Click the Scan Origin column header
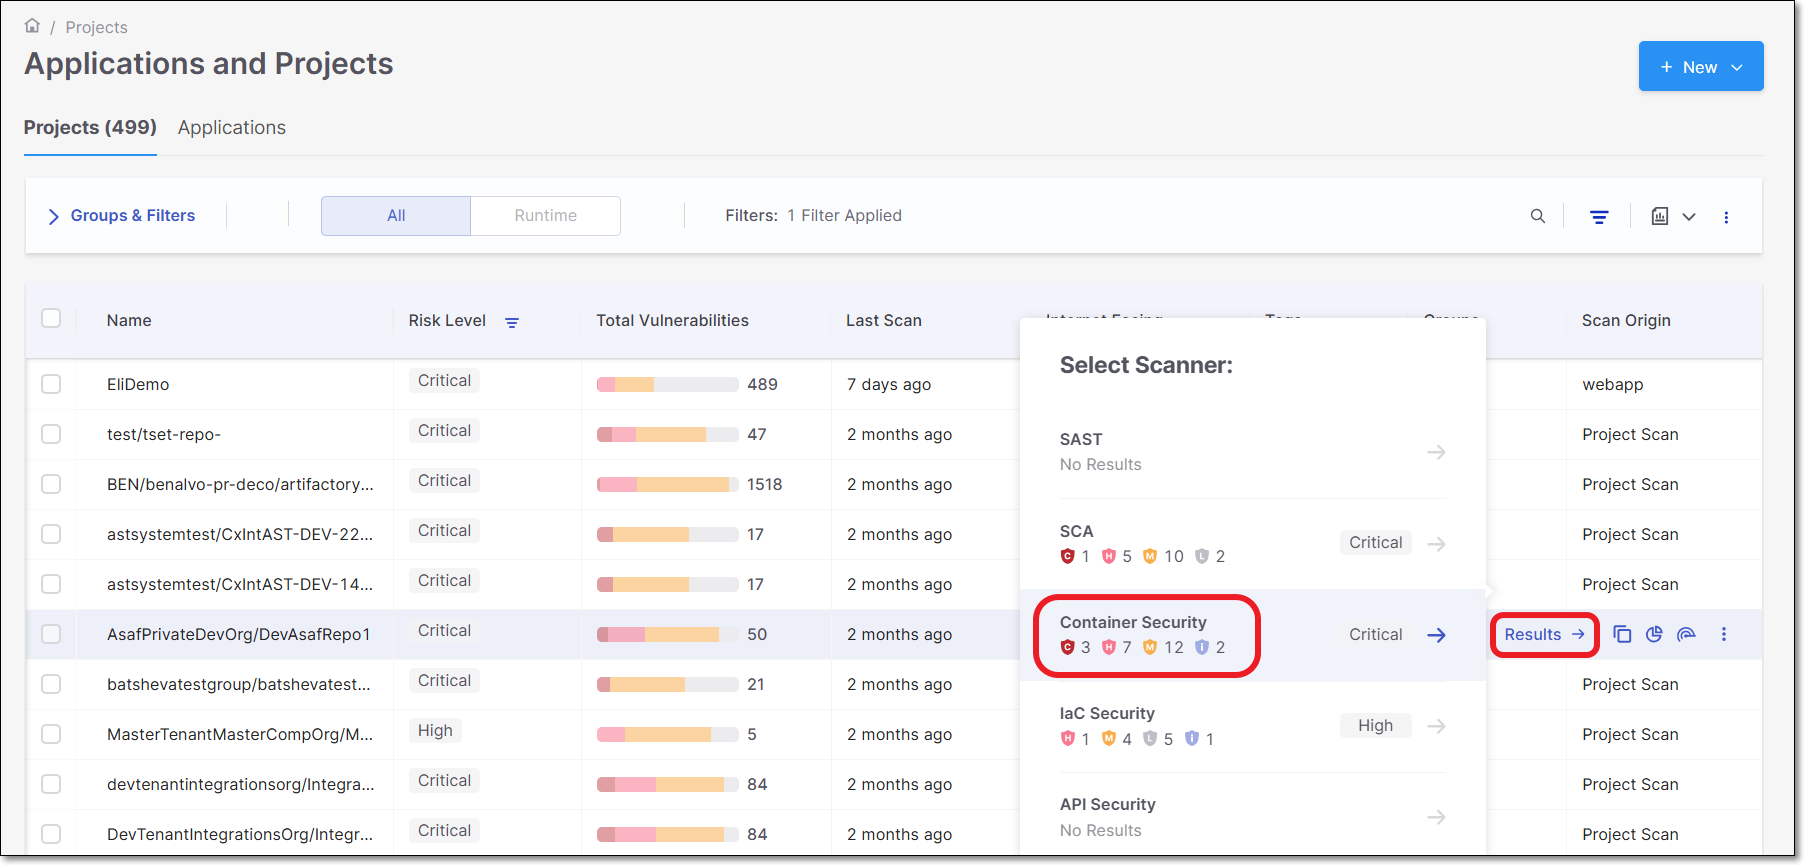The width and height of the screenshot is (1804, 865). (x=1626, y=320)
